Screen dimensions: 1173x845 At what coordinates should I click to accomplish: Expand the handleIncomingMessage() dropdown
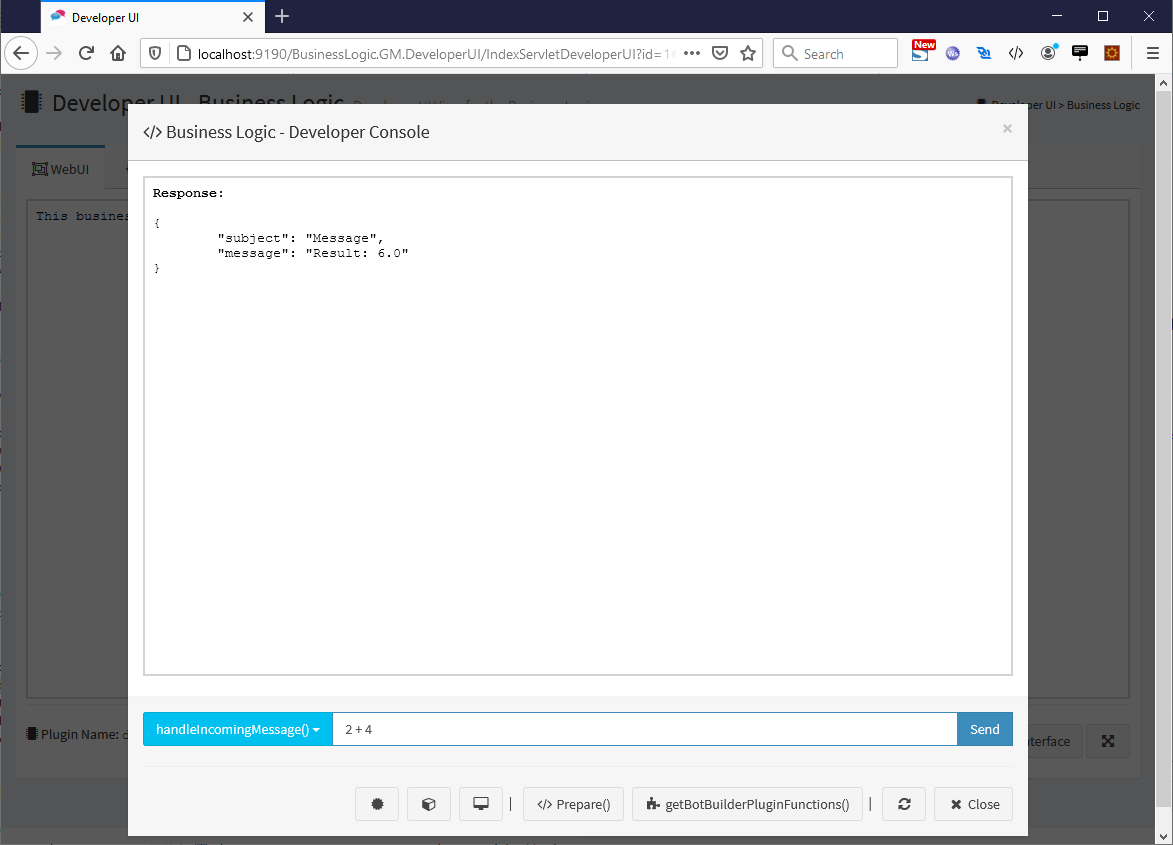[238, 729]
